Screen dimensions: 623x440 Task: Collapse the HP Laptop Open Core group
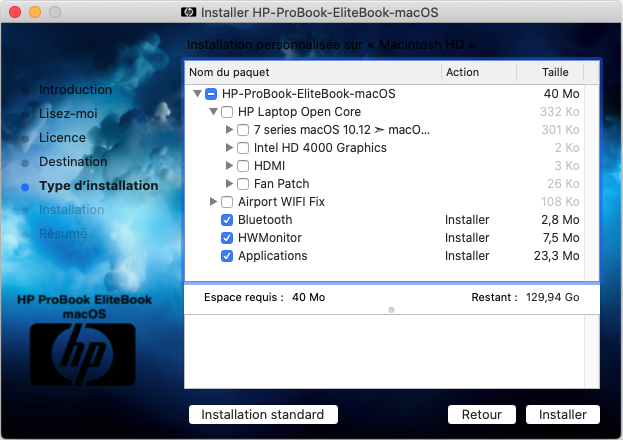coord(213,112)
